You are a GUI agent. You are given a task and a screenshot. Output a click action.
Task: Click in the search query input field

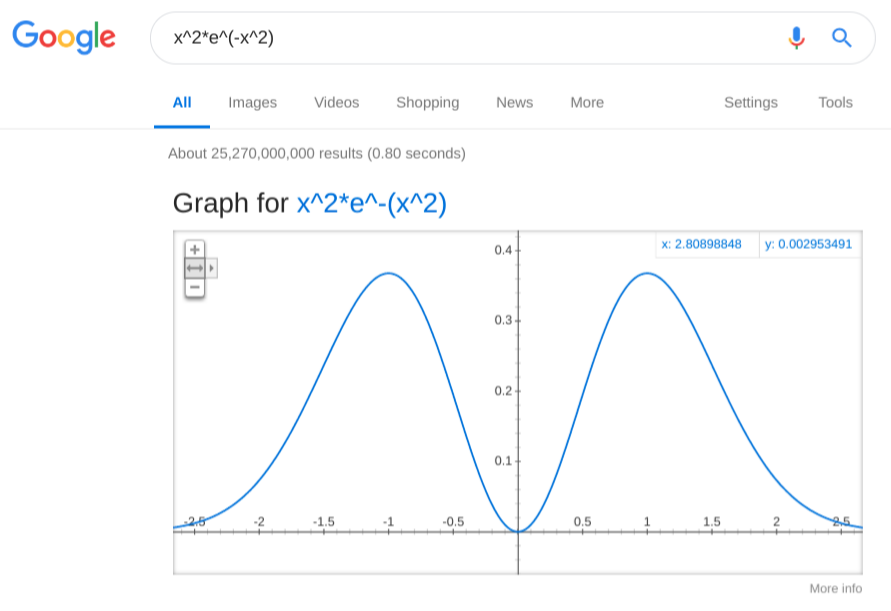(x=470, y=38)
